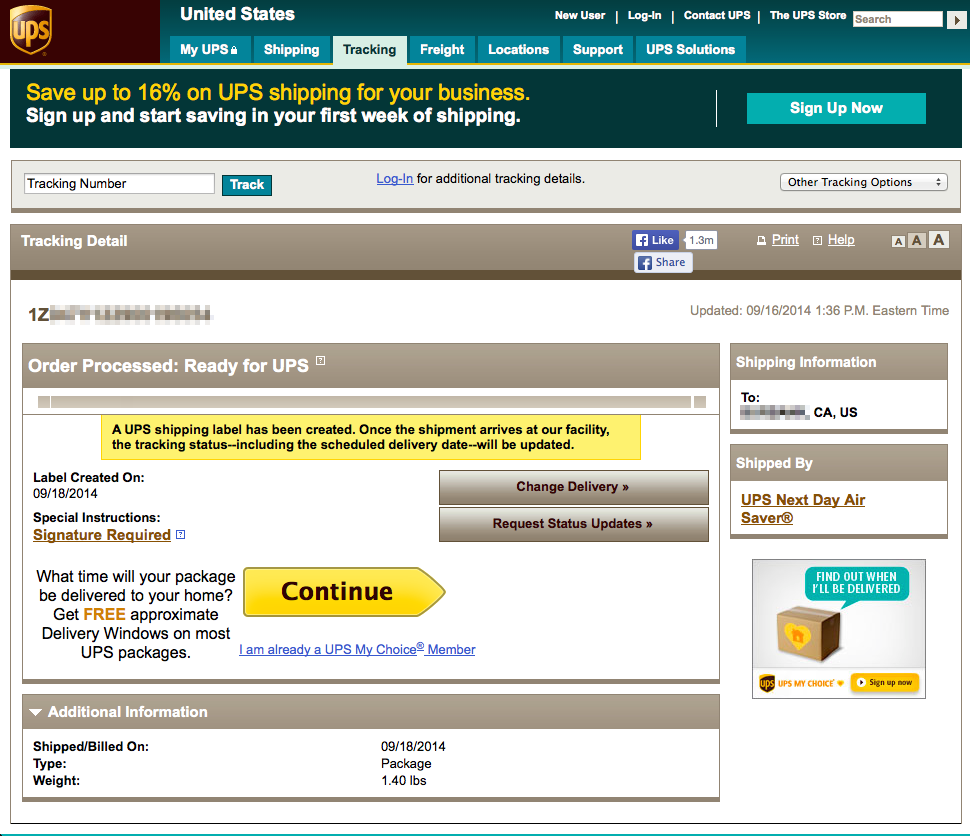The image size is (970, 836).
Task: Click the UPS shield logo
Action: pyautogui.click(x=30, y=30)
